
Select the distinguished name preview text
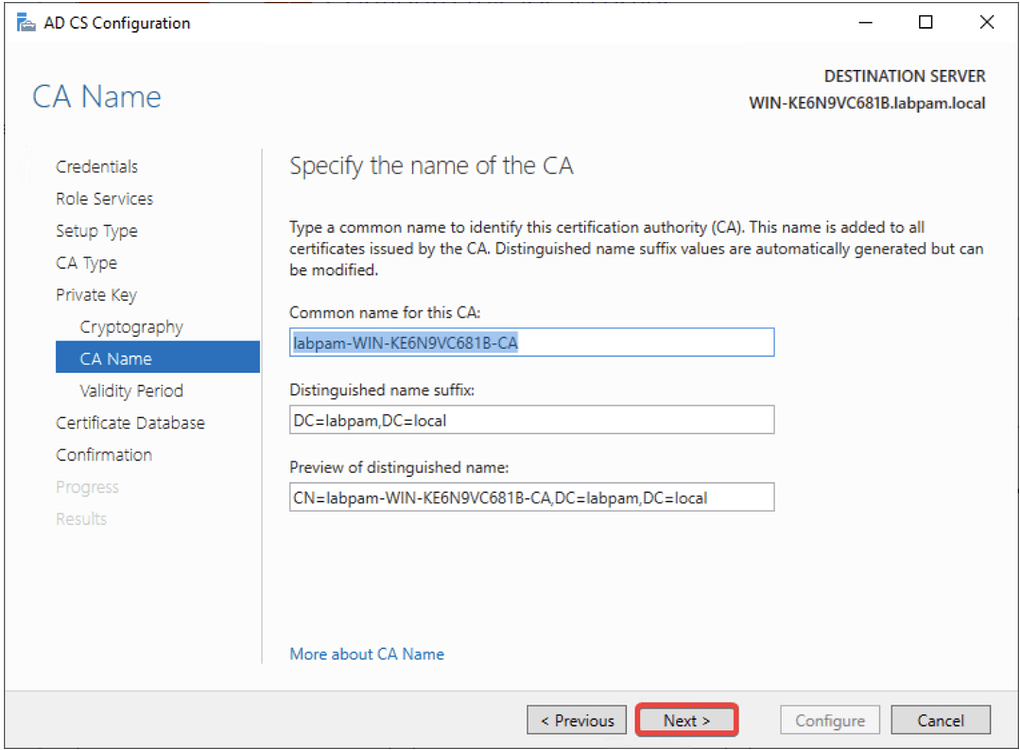[531, 497]
